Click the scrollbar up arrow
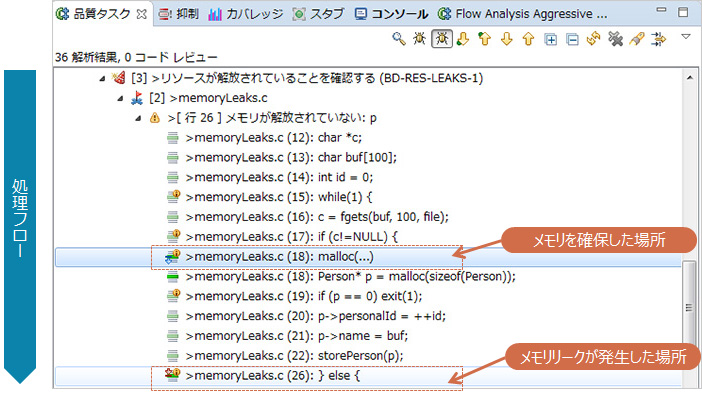 689,78
